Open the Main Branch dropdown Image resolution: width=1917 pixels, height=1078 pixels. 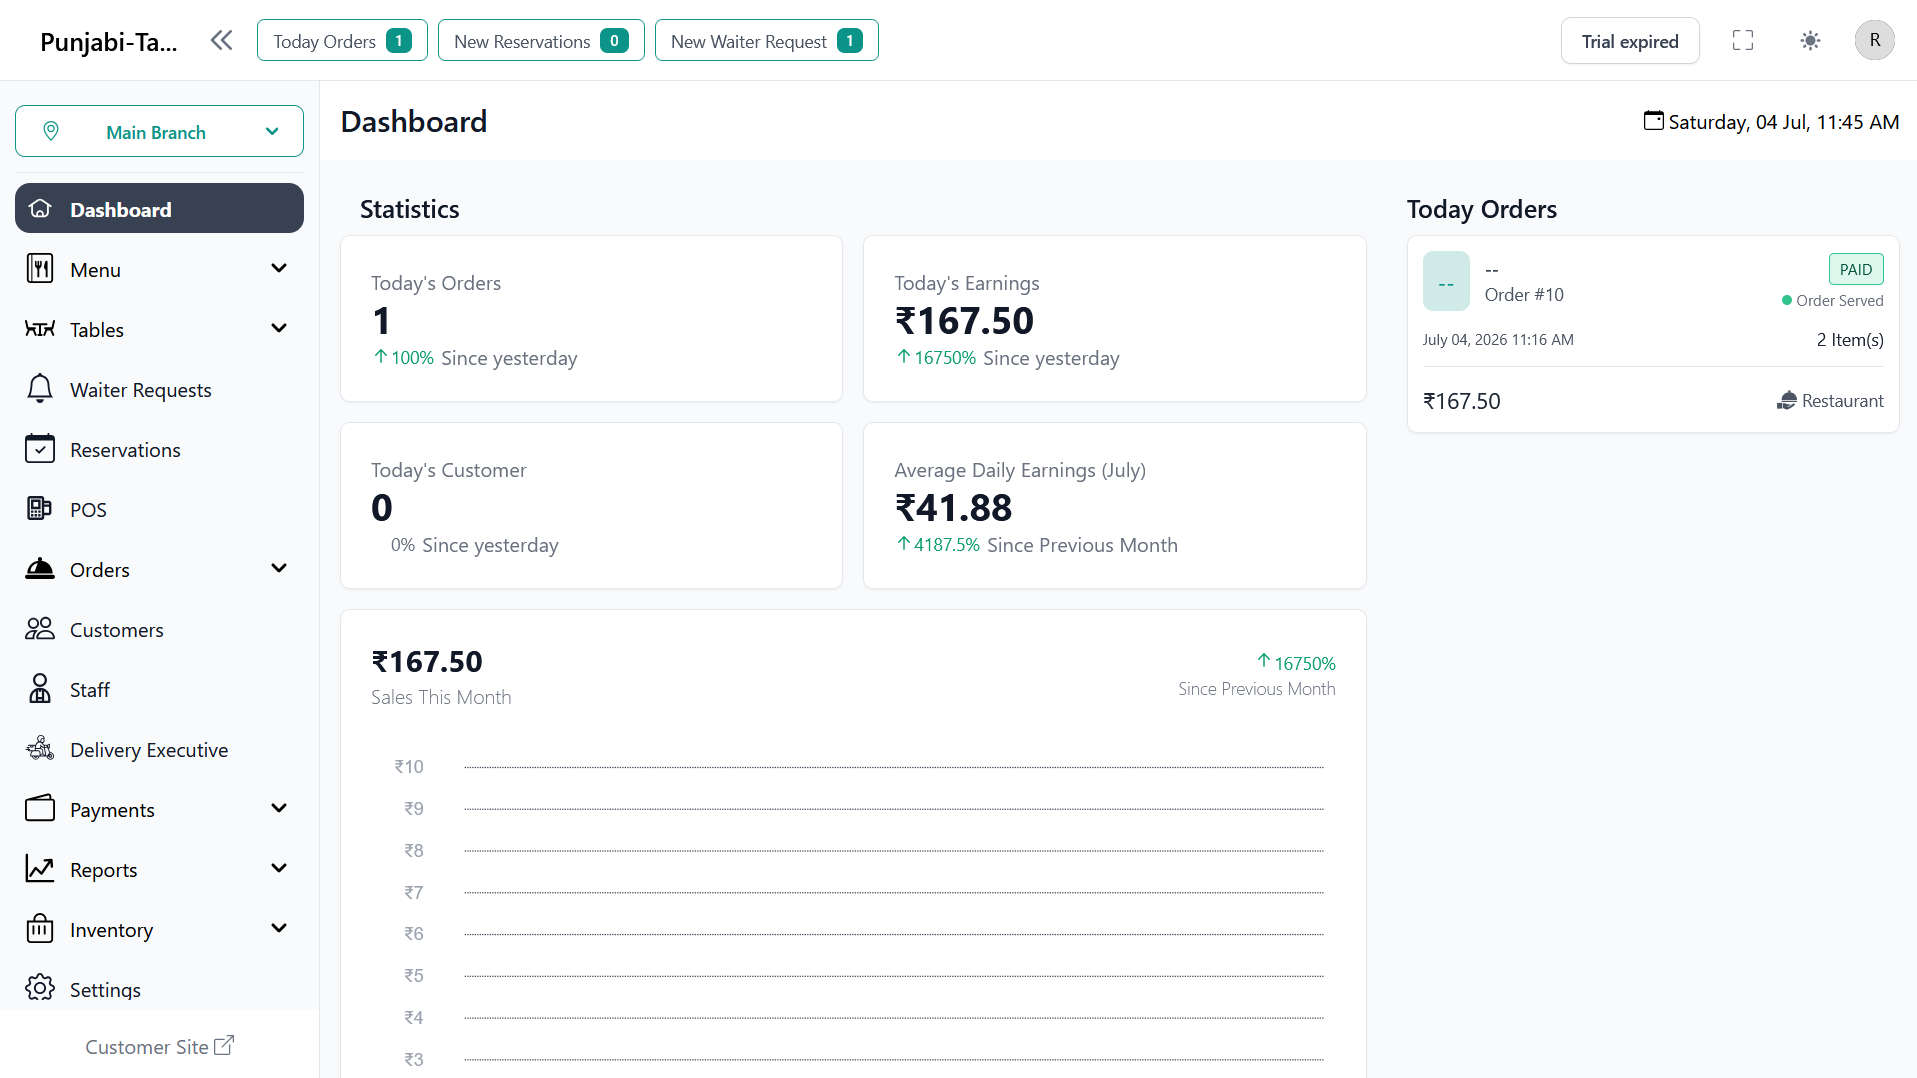pyautogui.click(x=159, y=131)
